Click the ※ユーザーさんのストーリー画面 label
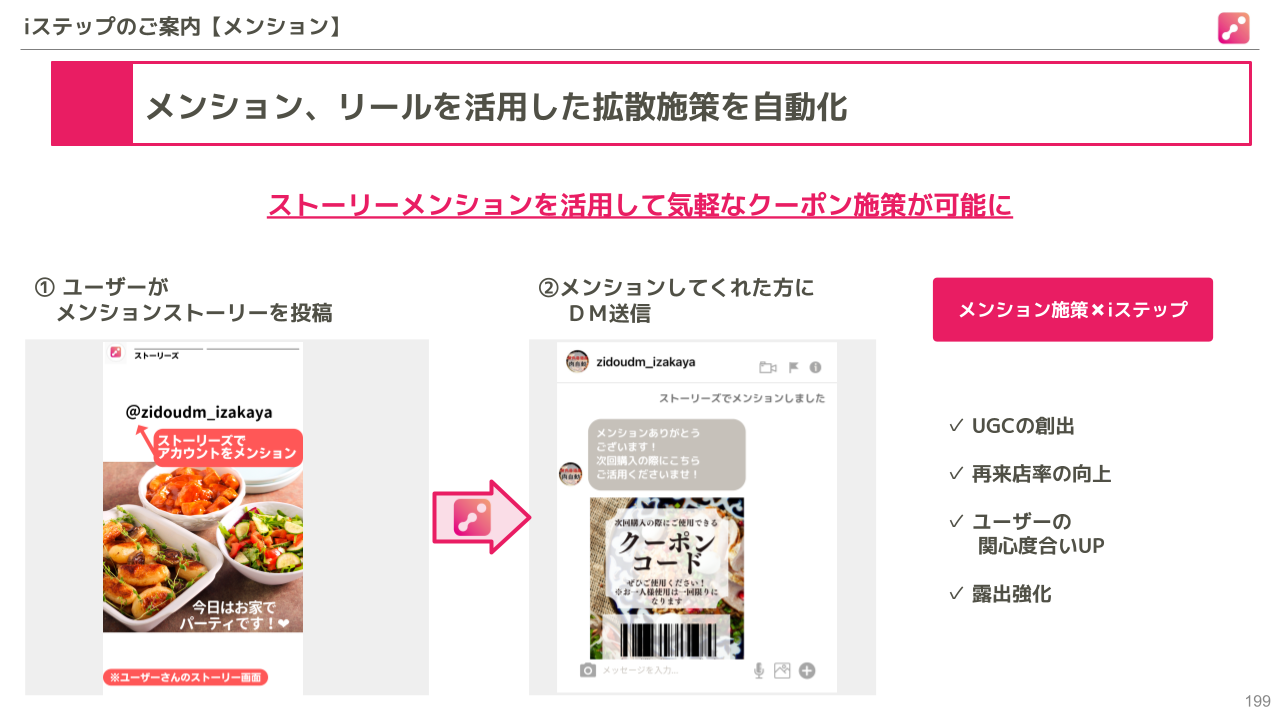Screen dimensions: 1280x720 pos(185,677)
